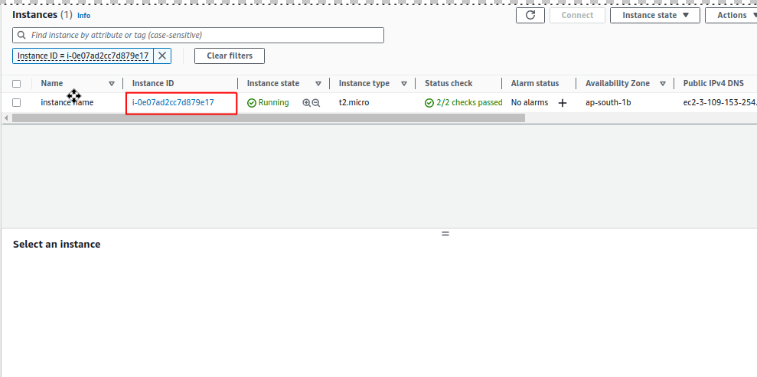The width and height of the screenshot is (757, 377).
Task: Sort by Instance state column arrow
Action: [318, 84]
